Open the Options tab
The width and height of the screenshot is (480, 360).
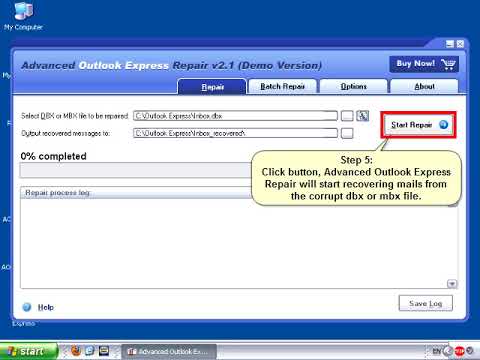(353, 87)
